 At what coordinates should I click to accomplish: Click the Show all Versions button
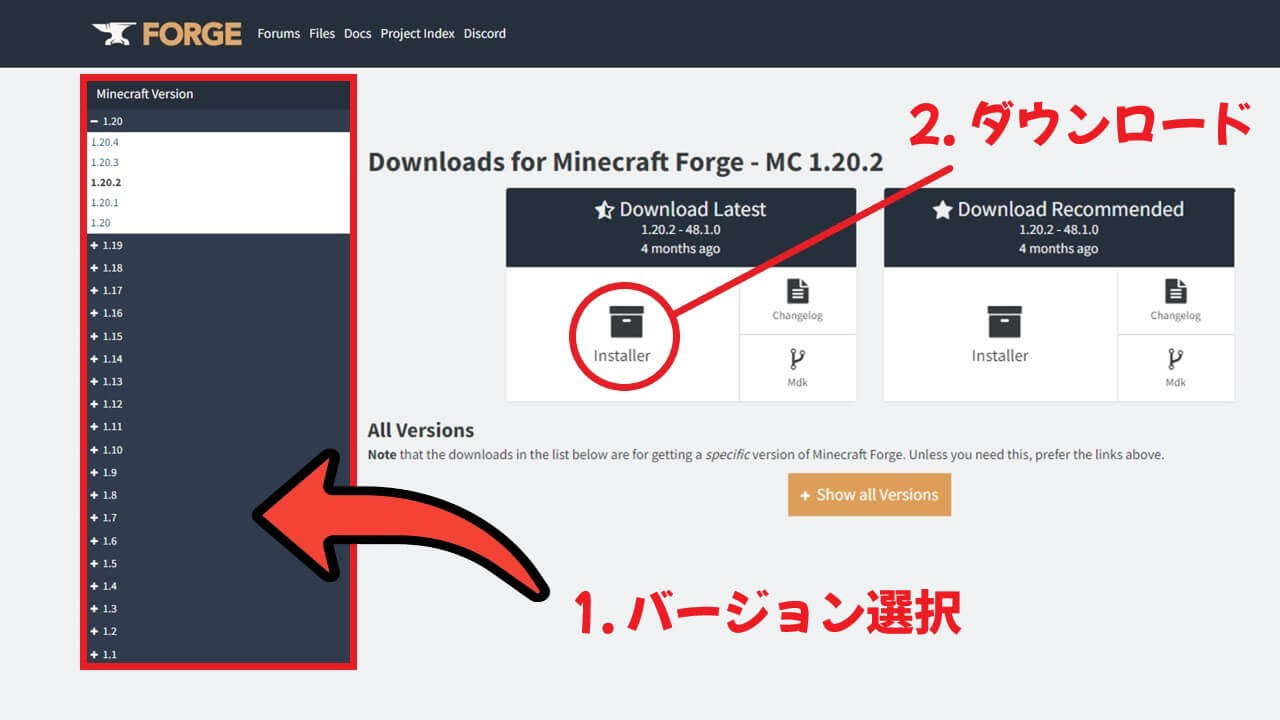point(869,494)
